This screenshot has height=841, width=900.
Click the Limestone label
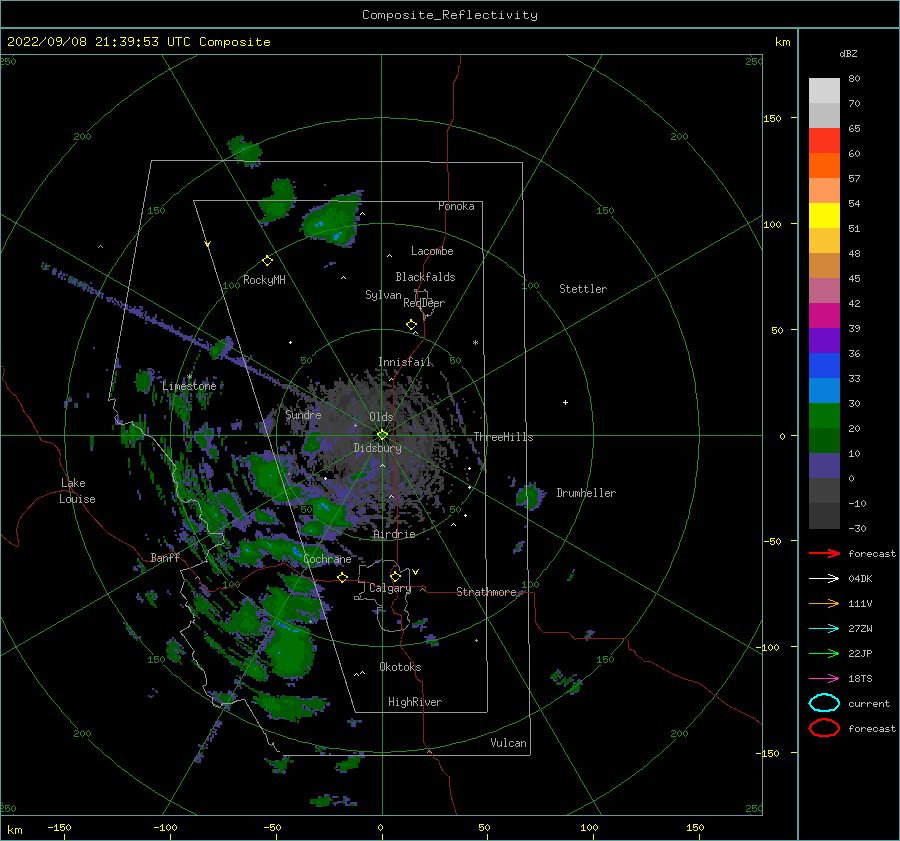click(189, 386)
